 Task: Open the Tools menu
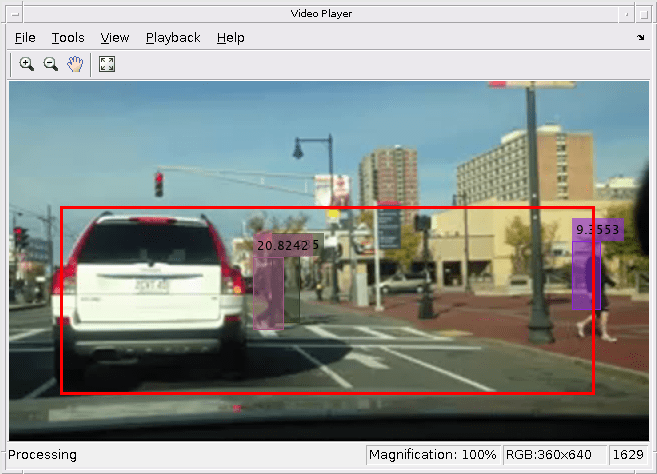point(68,38)
